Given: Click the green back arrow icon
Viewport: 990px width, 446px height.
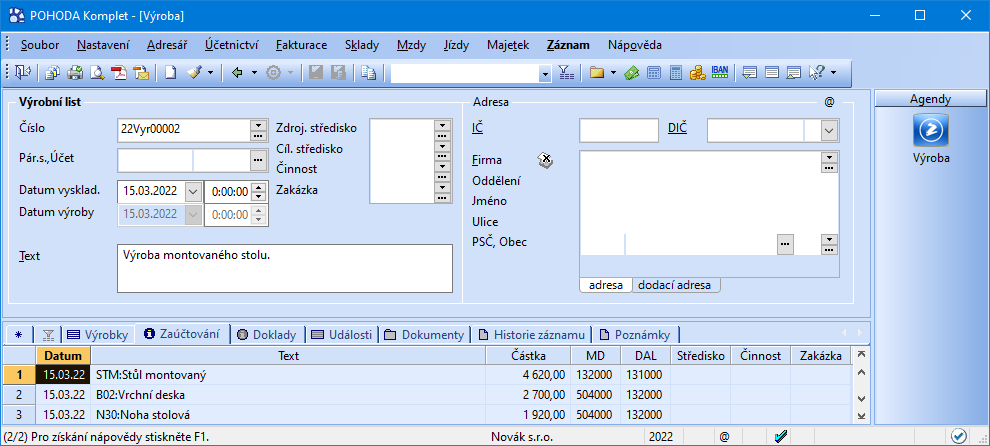Looking at the screenshot, I should pyautogui.click(x=238, y=73).
